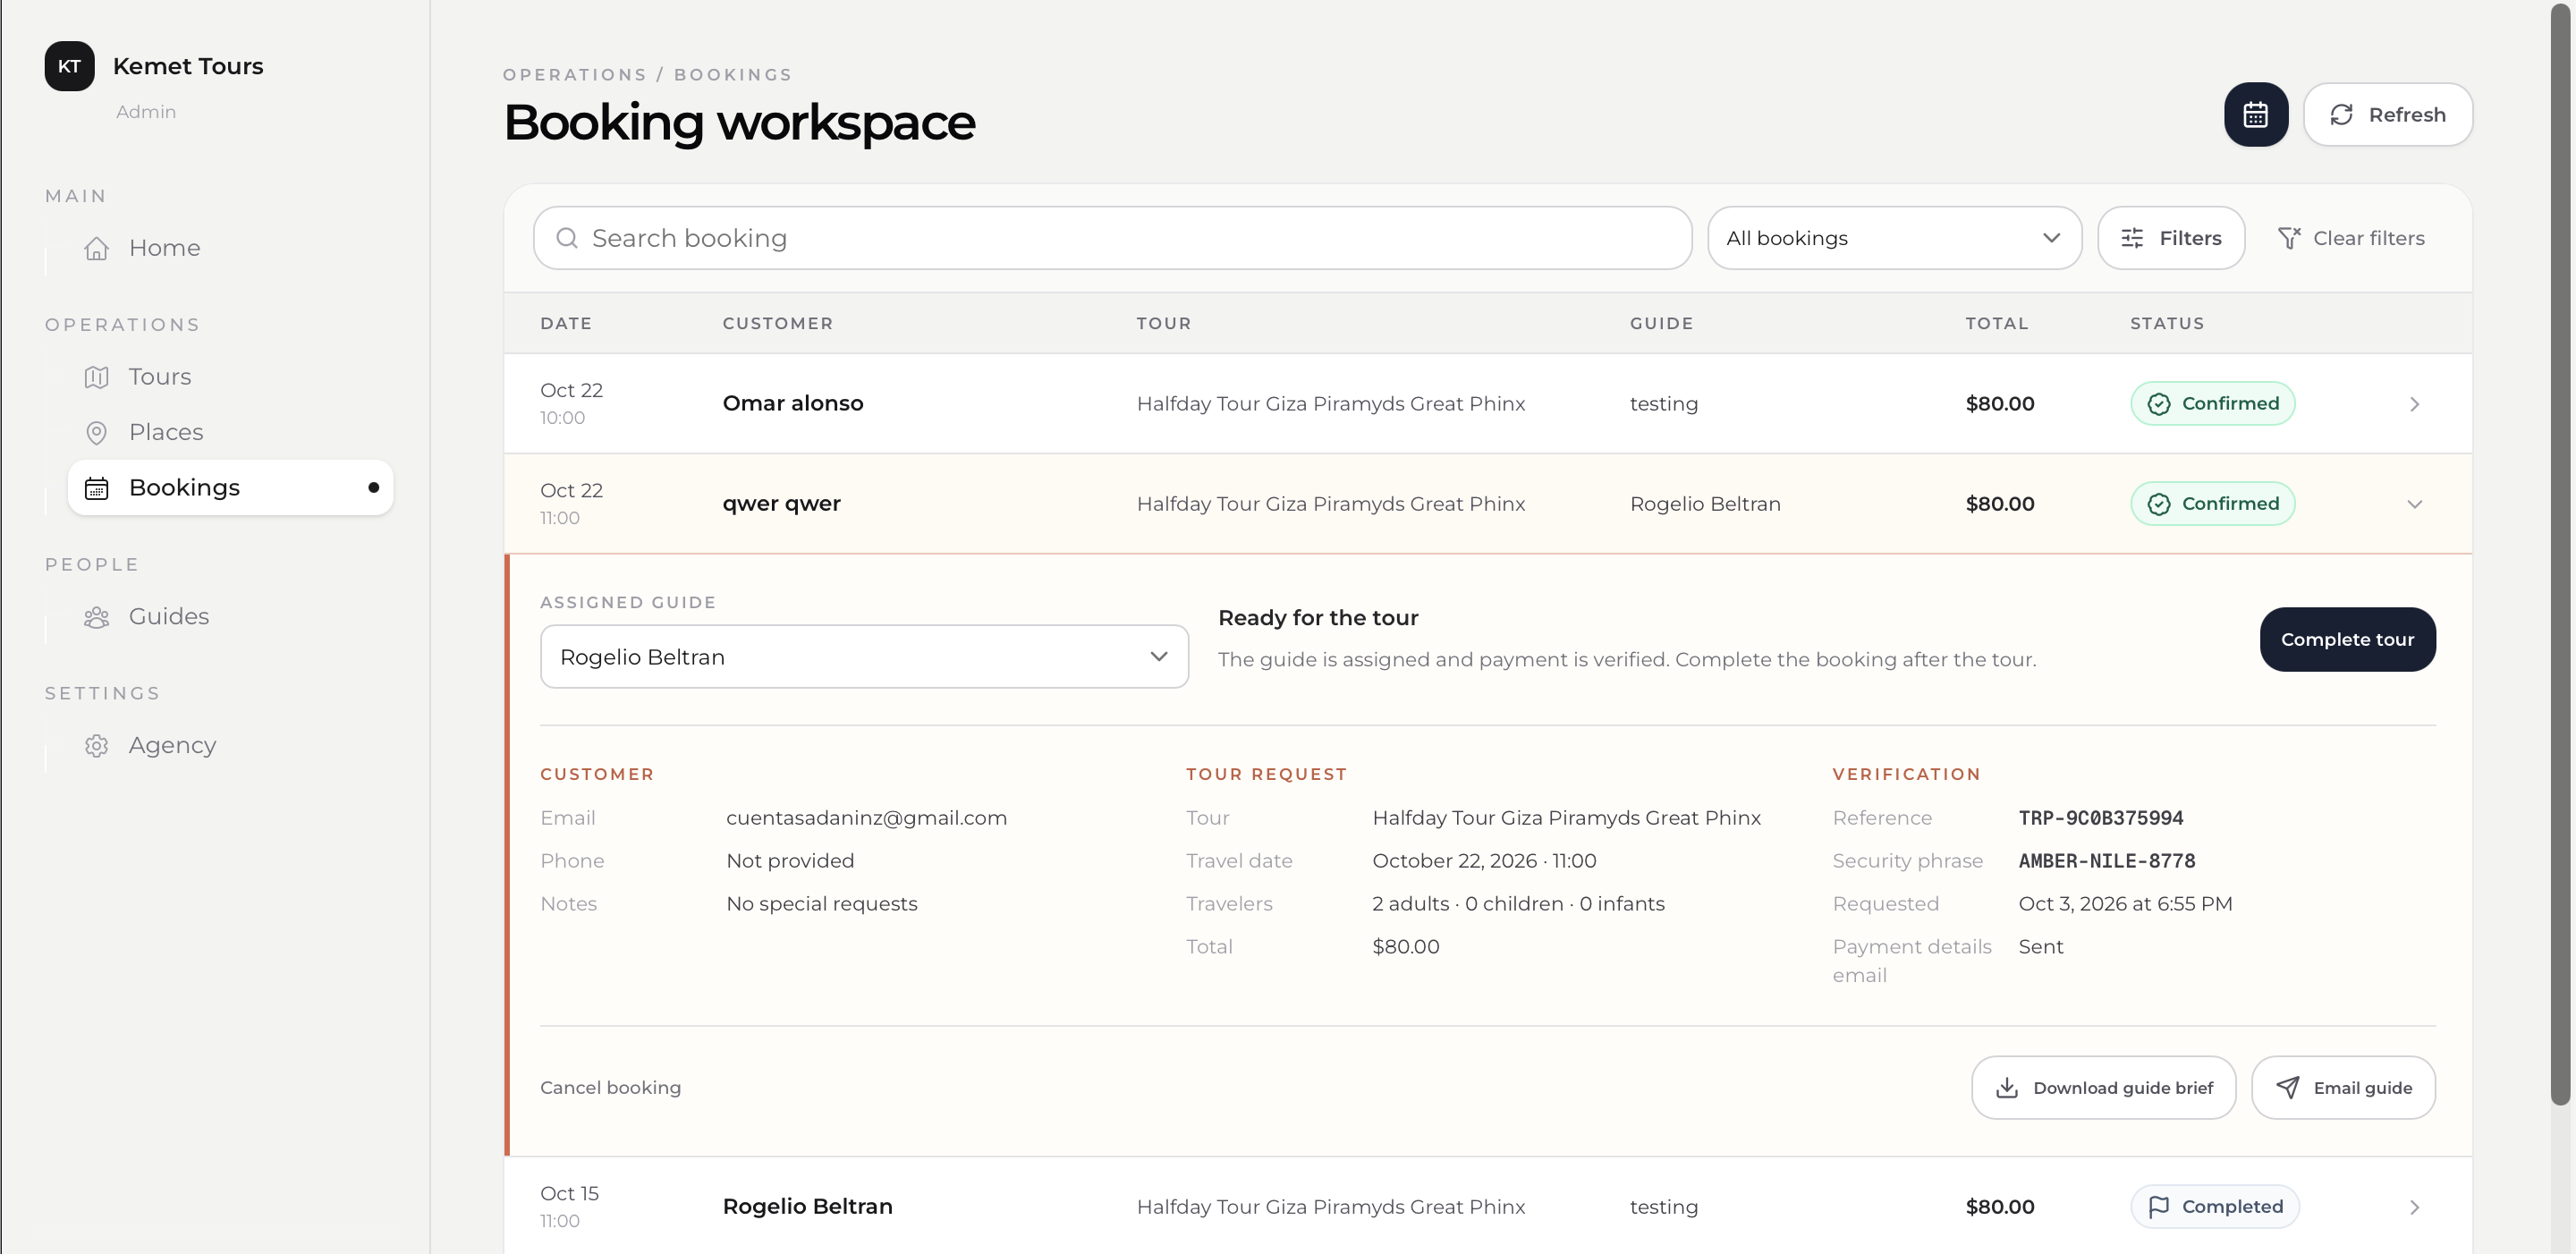Click email cuentasadaninz@gmail.com
Image resolution: width=2576 pixels, height=1254 pixels.
(866, 818)
